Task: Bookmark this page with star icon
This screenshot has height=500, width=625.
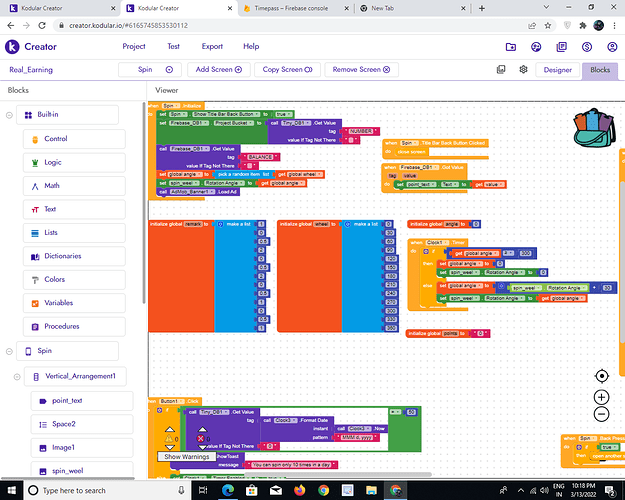Action: click(548, 26)
